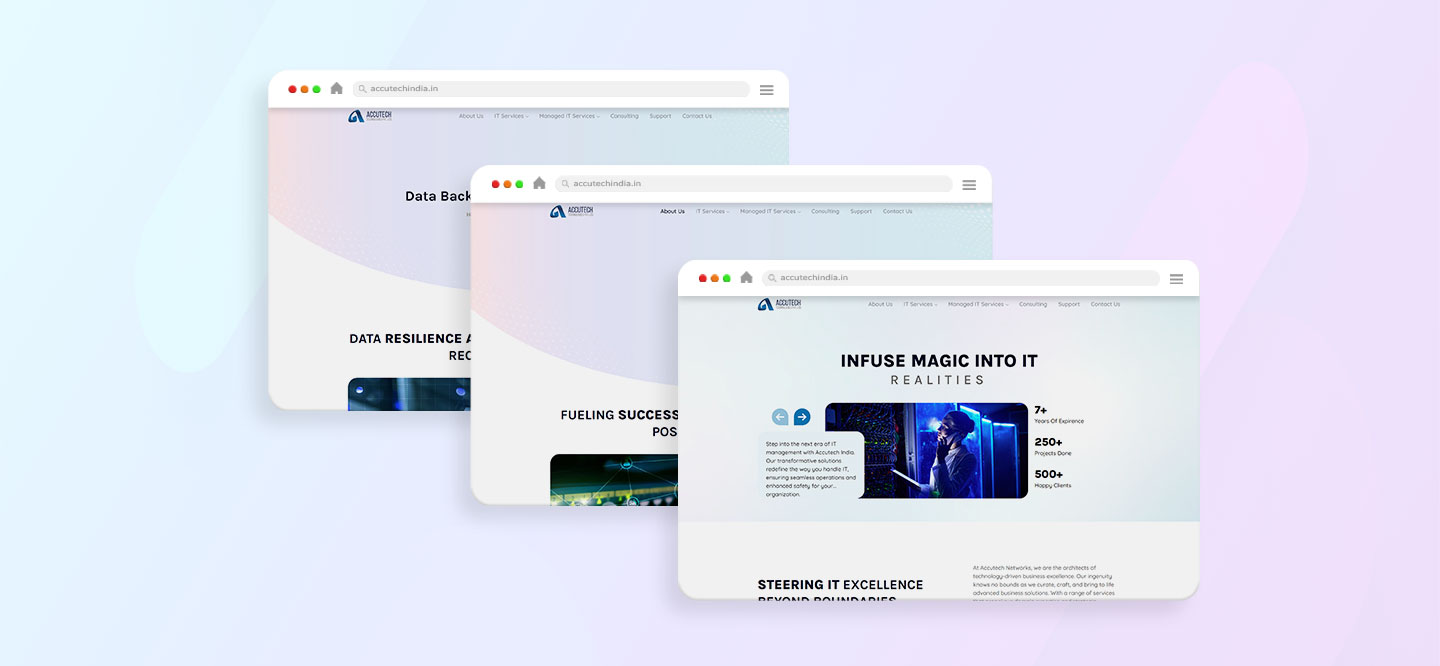
Task: Expand IT Services dropdown in the back window
Action: [x=511, y=116]
